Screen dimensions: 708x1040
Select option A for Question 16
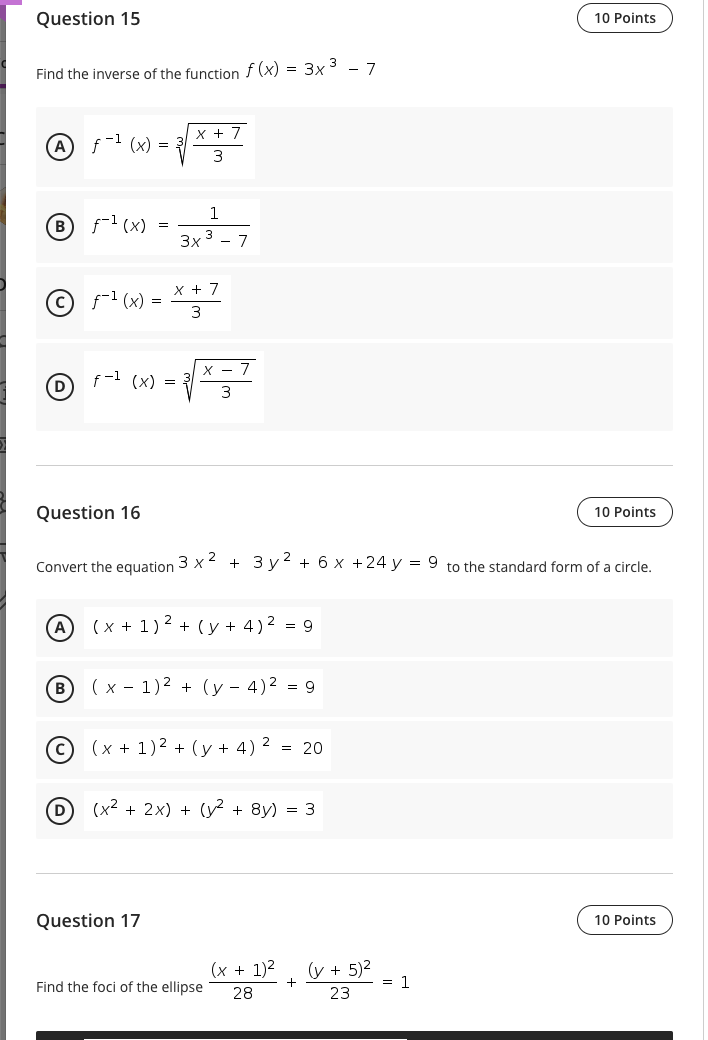60,626
